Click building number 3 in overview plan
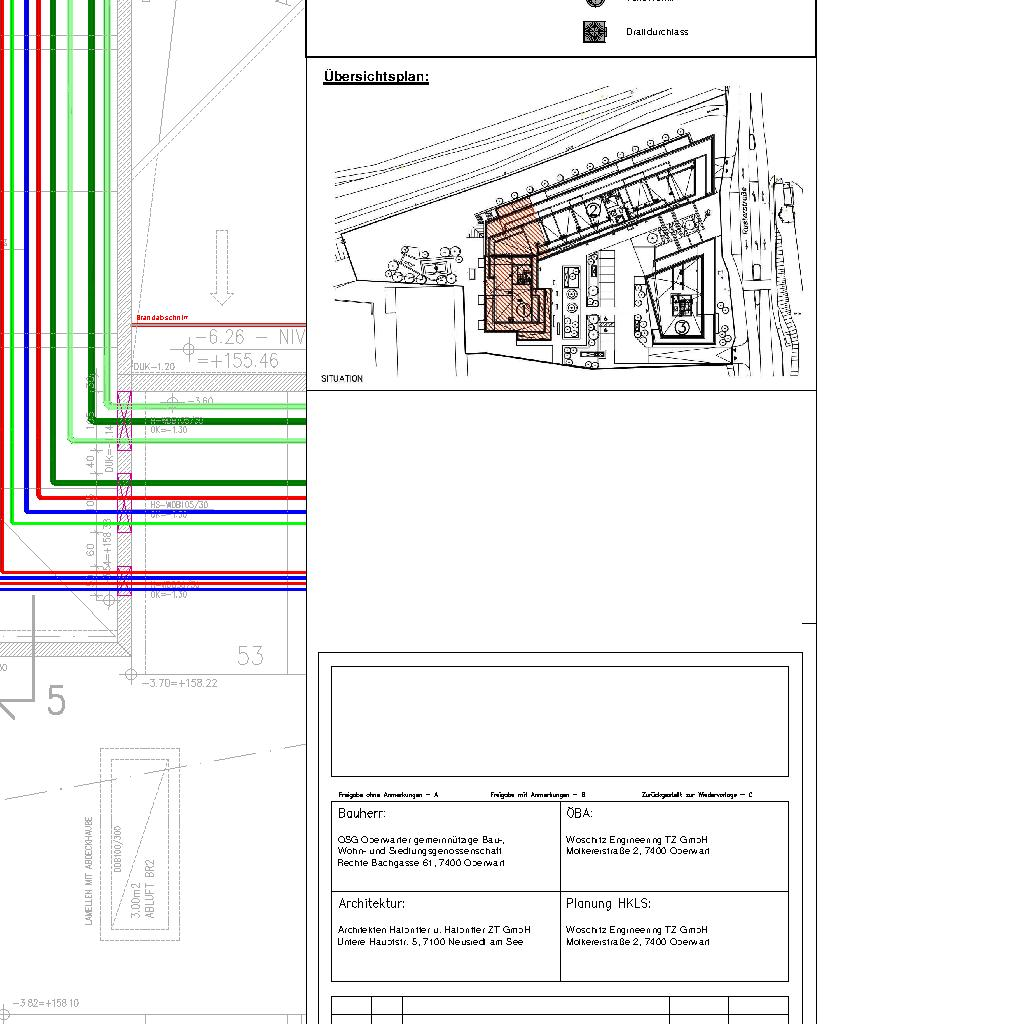 point(682,327)
